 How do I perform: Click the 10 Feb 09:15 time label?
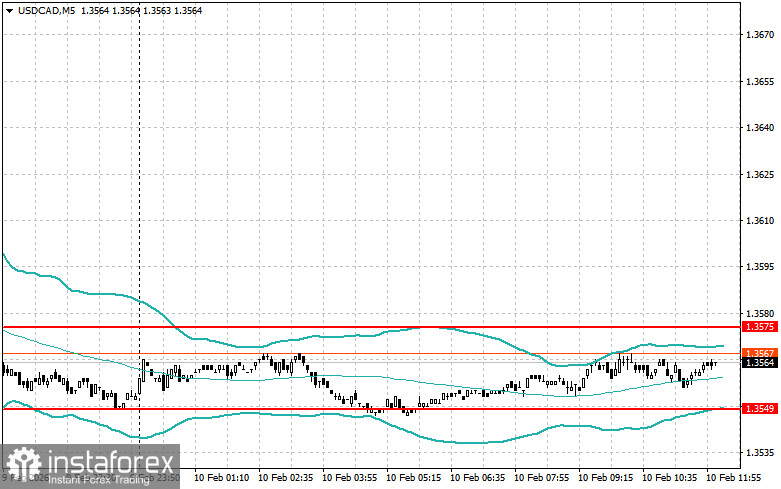point(606,478)
